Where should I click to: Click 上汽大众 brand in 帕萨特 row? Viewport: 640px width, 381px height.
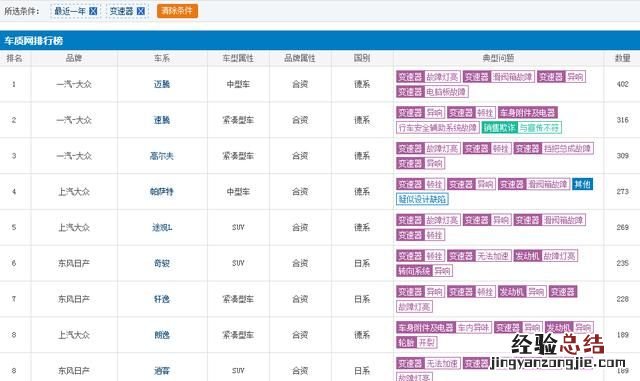tap(74, 192)
